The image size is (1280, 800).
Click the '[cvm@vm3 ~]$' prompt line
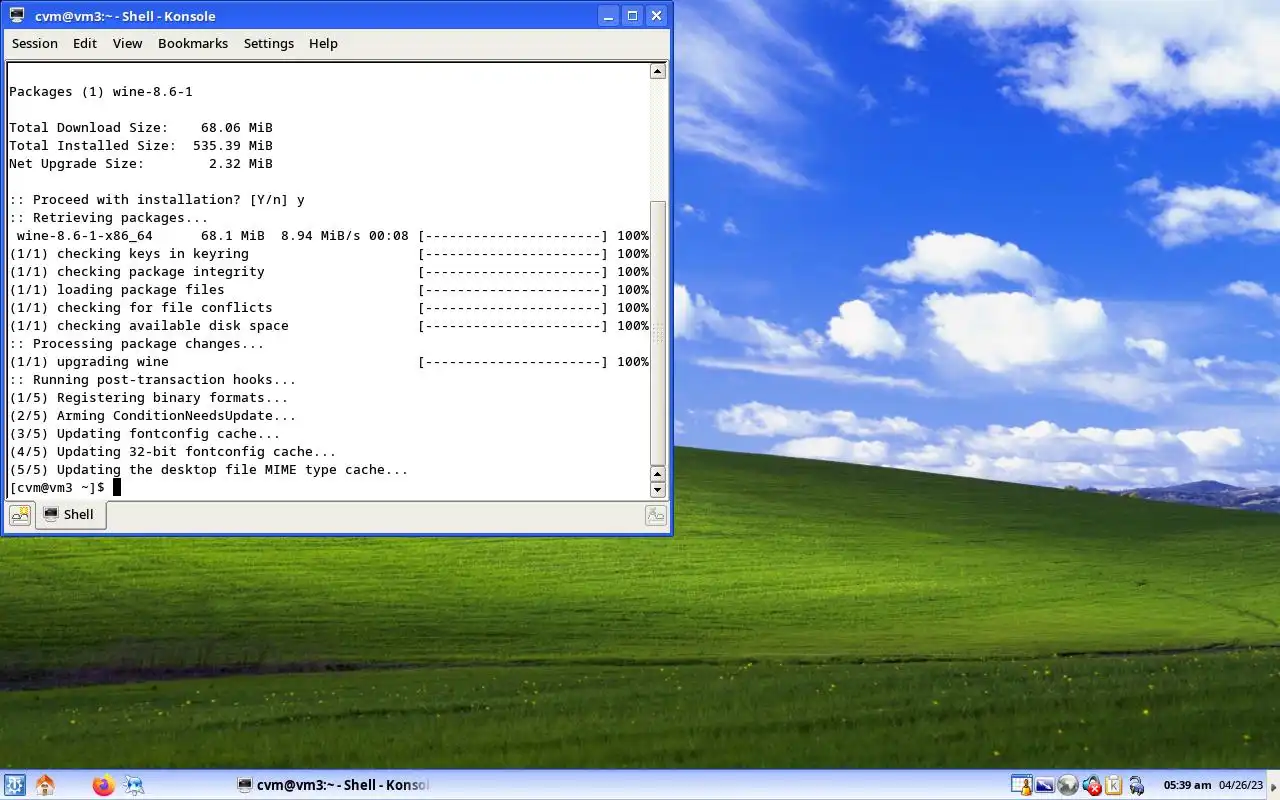click(57, 487)
